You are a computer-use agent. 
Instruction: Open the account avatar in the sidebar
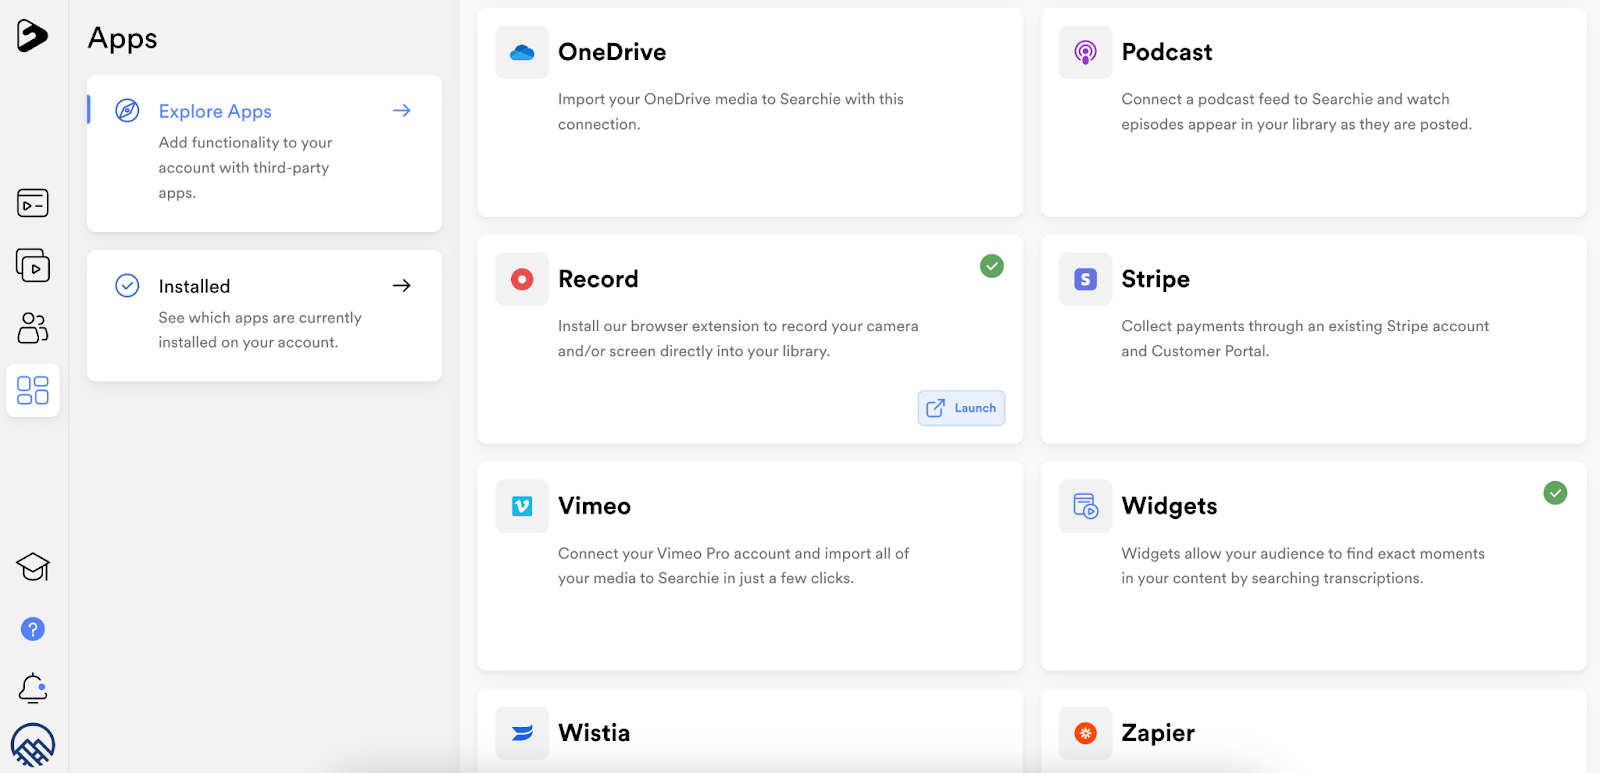33,746
